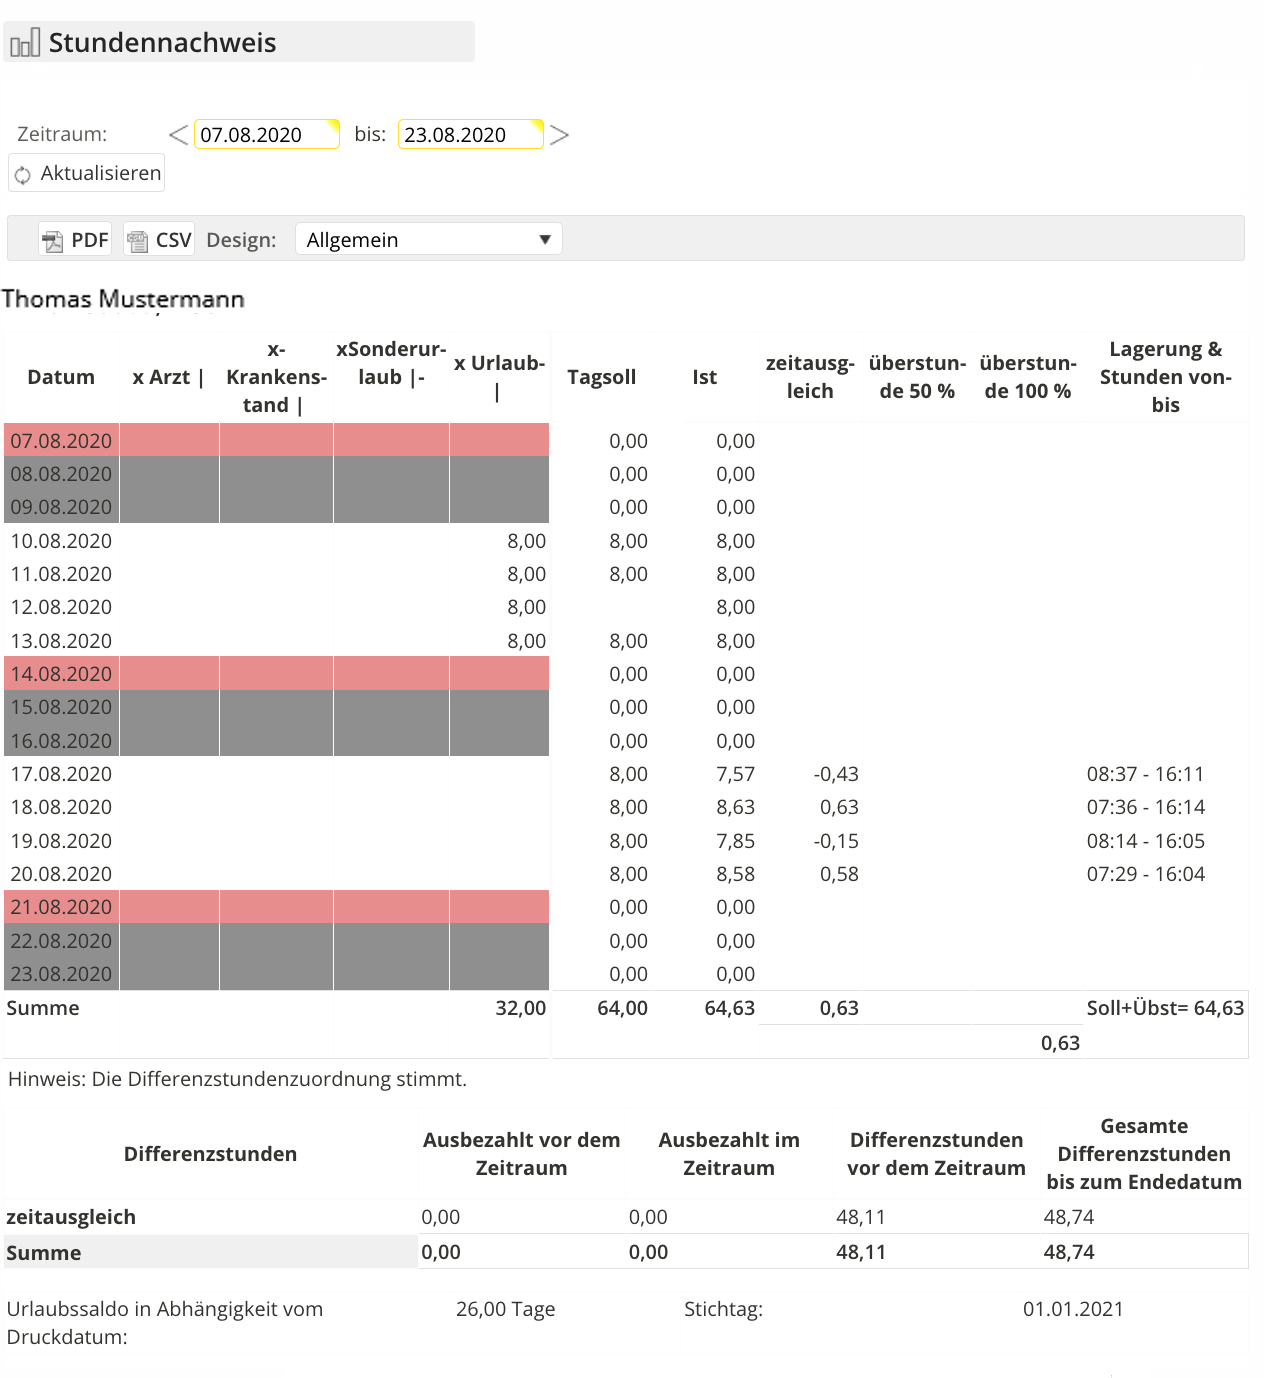The width and height of the screenshot is (1264, 1378).
Task: Click the time range 08:37 - 16:11
Action: [x=1145, y=774]
